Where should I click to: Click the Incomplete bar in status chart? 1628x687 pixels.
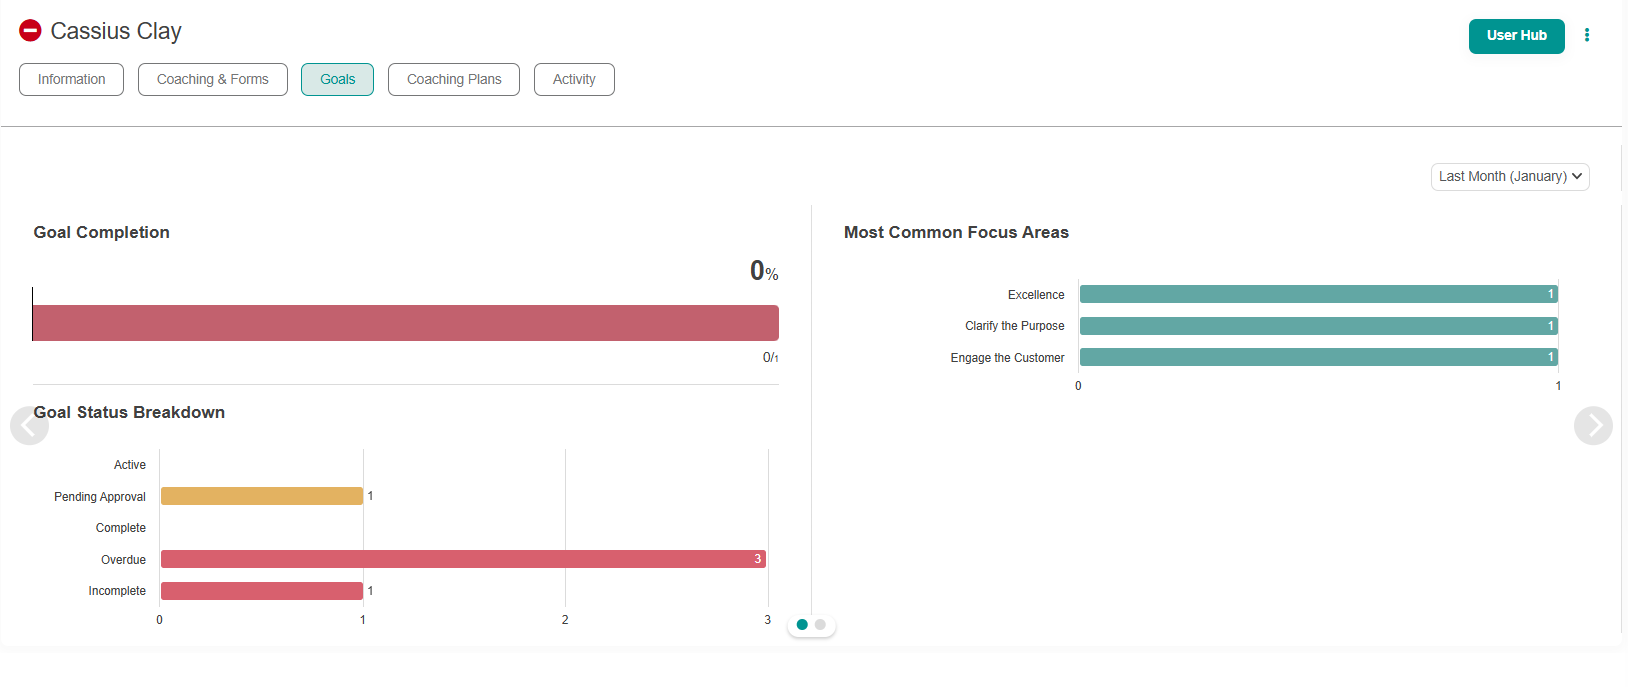point(262,591)
